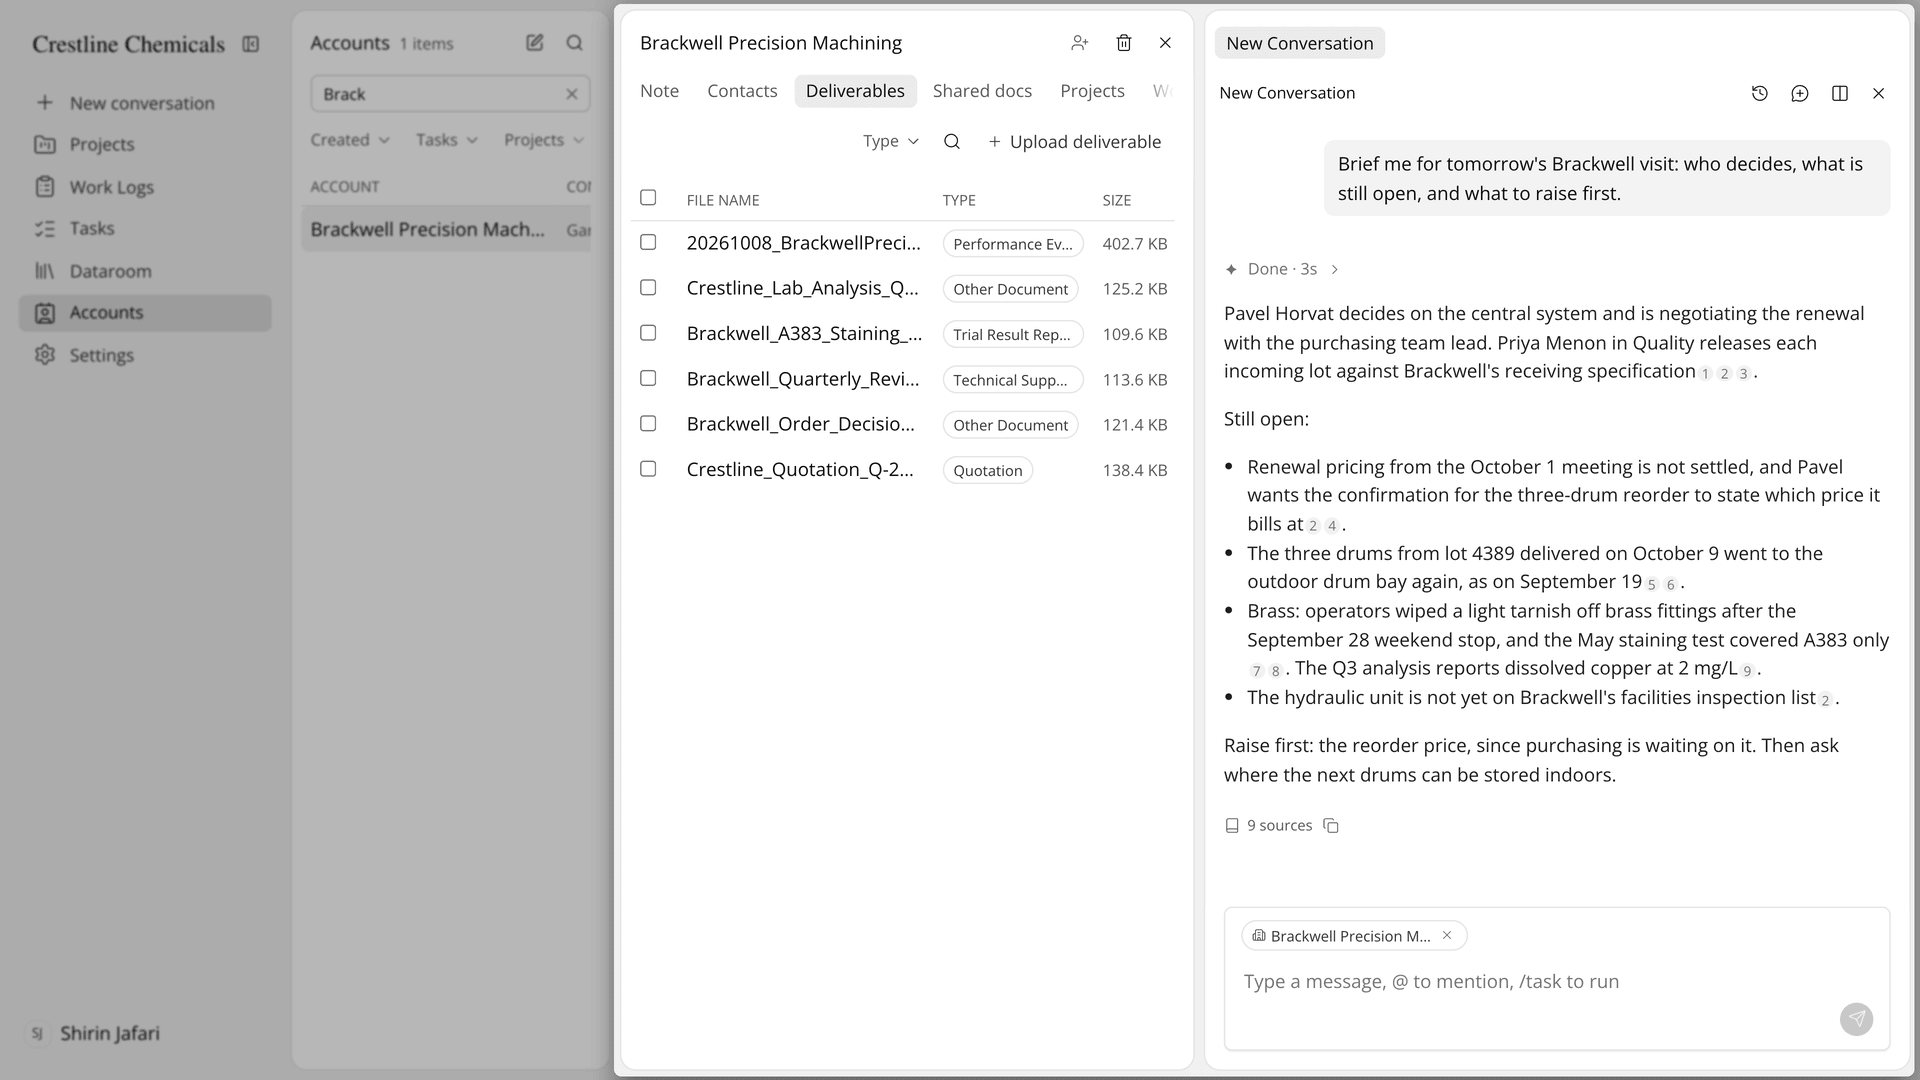Screen dimensions: 1920x1080
Task: Select the Brackwell Precision Mach account row
Action: [447, 230]
